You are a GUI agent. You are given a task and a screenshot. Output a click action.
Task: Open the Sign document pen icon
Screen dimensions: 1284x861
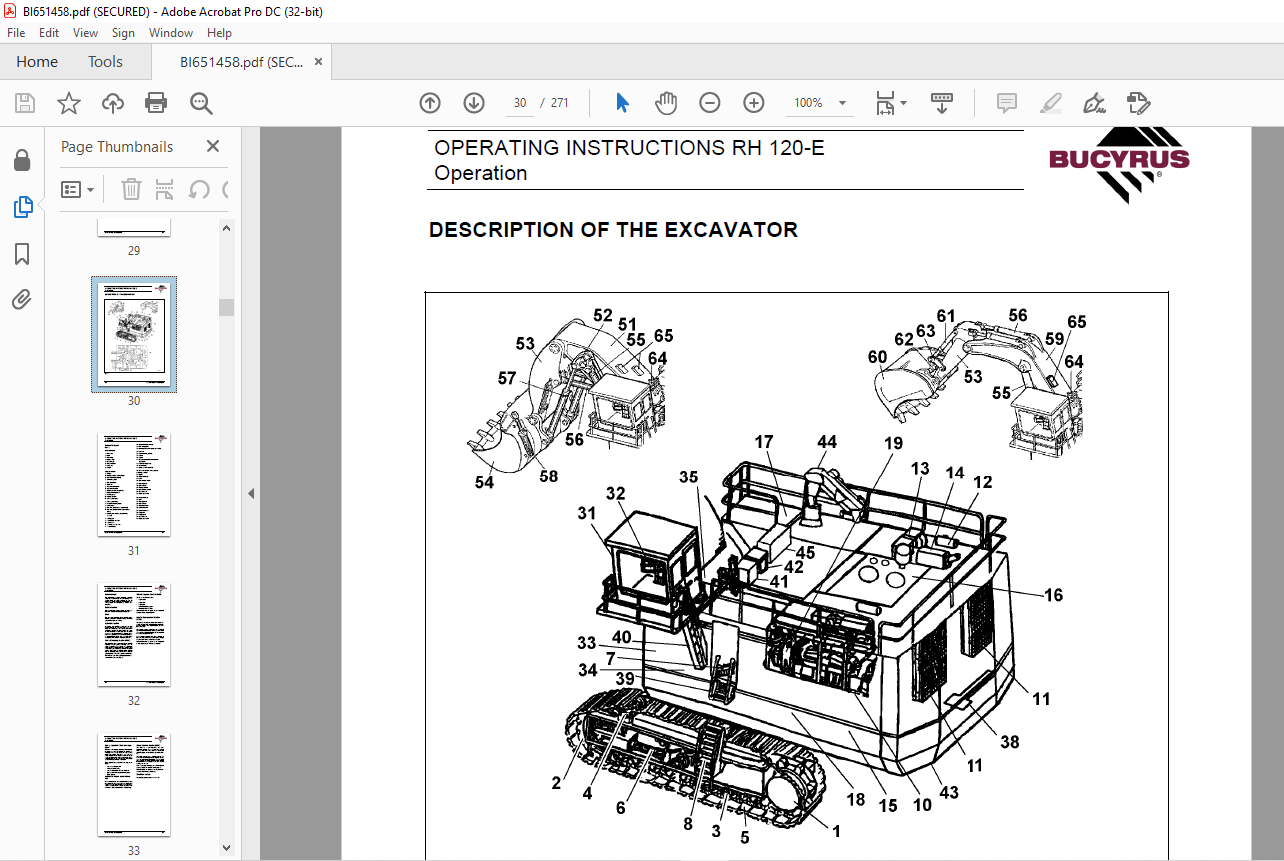pyautogui.click(x=1094, y=103)
